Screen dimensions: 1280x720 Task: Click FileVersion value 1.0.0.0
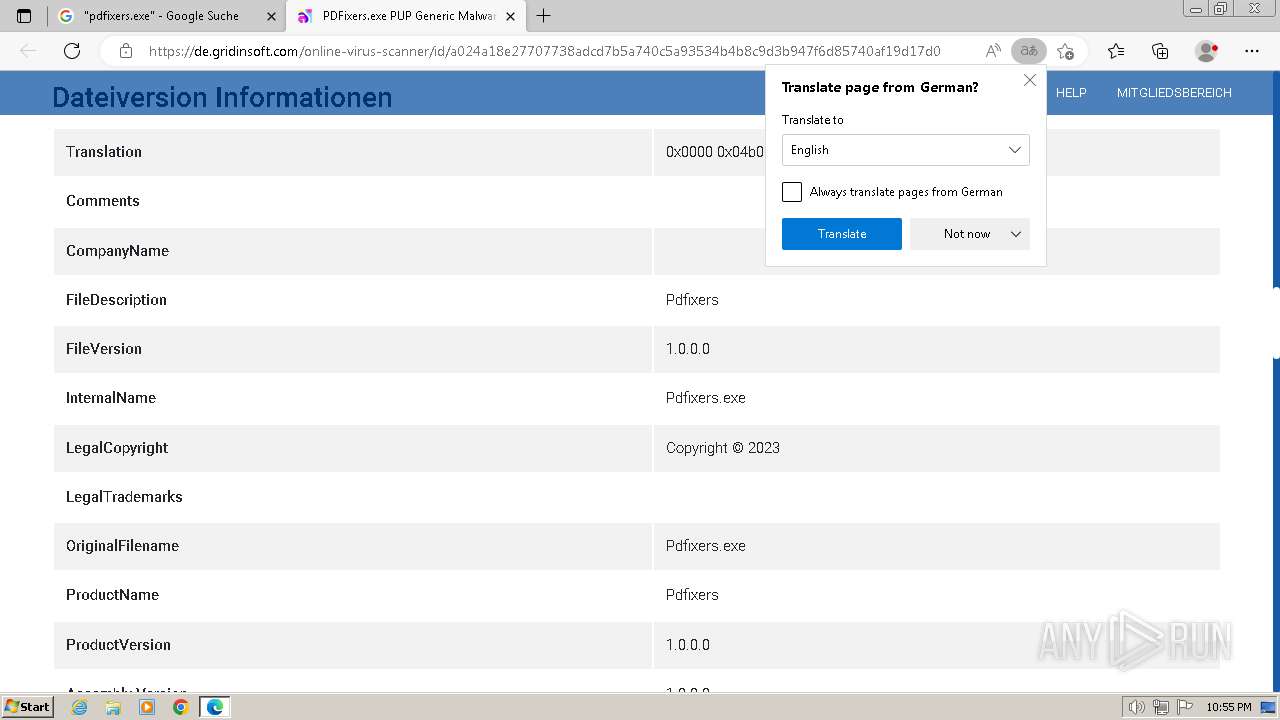[x=688, y=349]
